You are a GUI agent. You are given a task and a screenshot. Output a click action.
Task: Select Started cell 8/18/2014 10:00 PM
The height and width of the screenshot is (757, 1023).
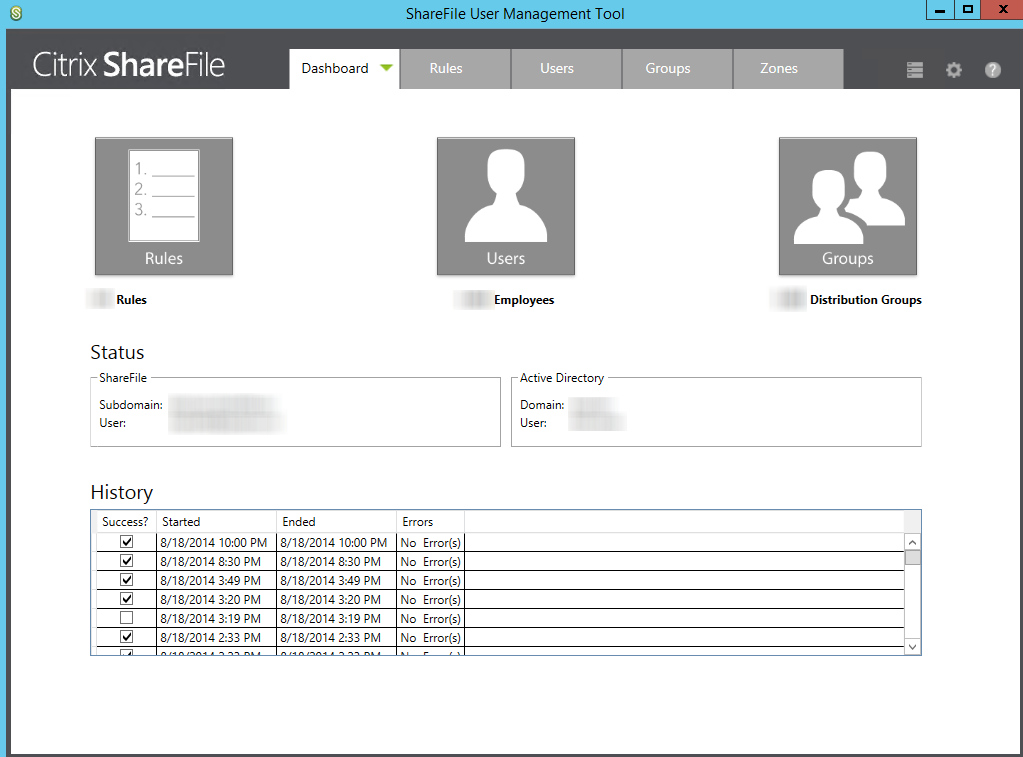click(x=214, y=542)
